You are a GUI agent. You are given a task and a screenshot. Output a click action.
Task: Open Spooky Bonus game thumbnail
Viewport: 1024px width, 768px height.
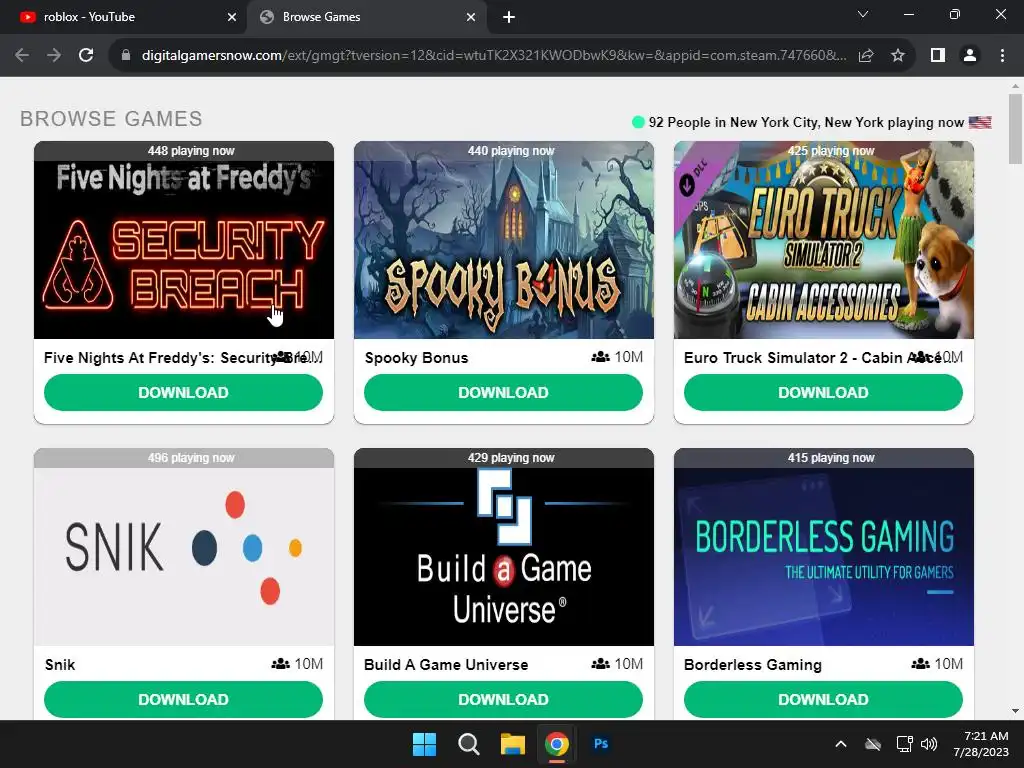click(x=504, y=240)
